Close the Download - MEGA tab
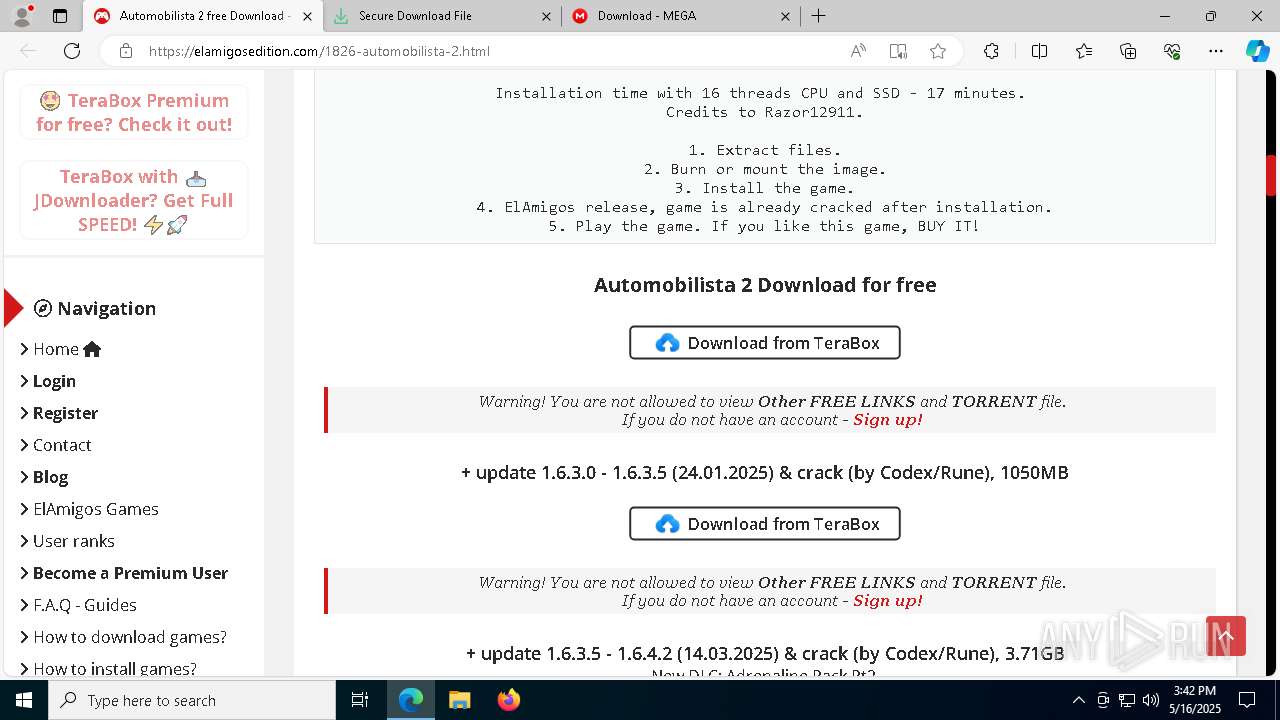This screenshot has height=720, width=1280. point(785,16)
